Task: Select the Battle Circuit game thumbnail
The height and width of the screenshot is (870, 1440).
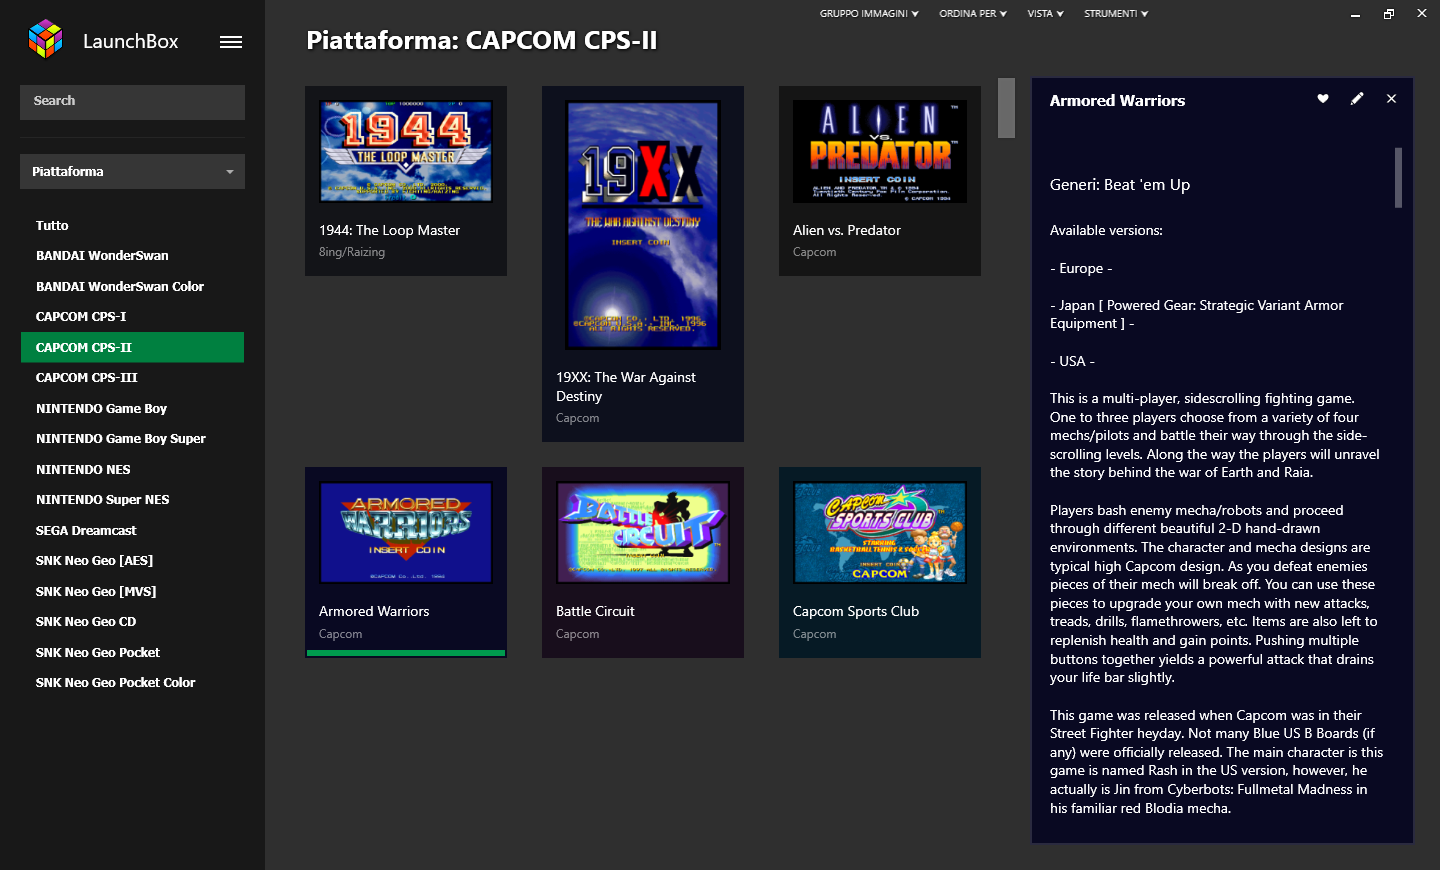Action: pos(643,532)
